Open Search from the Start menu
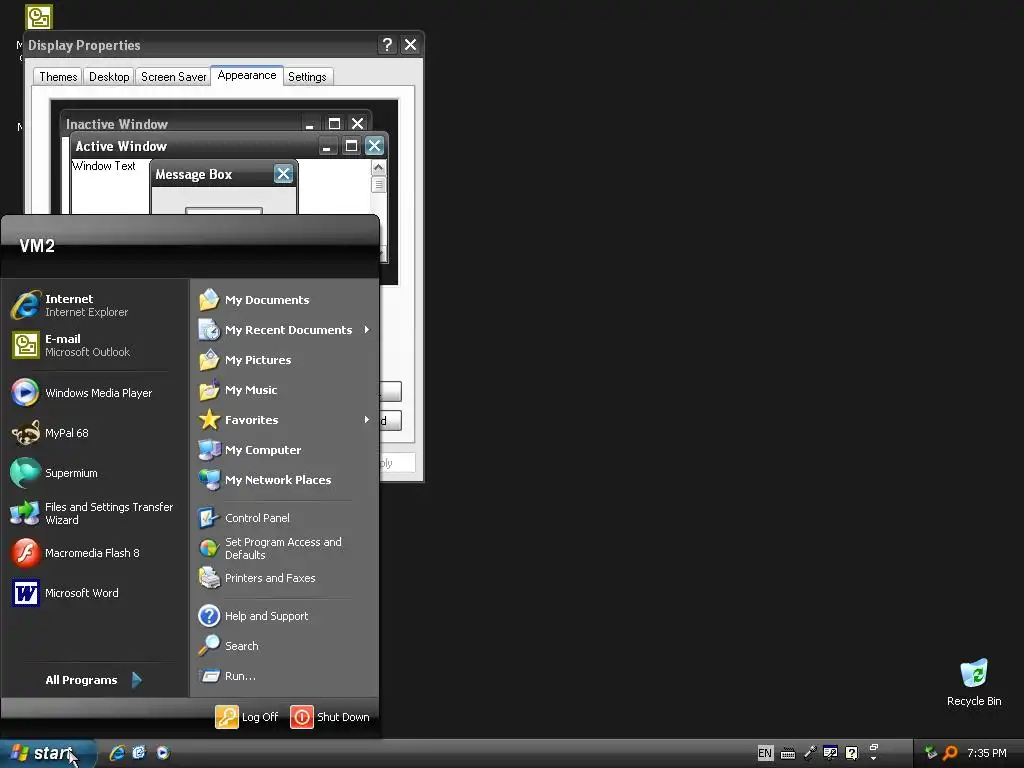The image size is (1024, 768). pyautogui.click(x=285, y=646)
